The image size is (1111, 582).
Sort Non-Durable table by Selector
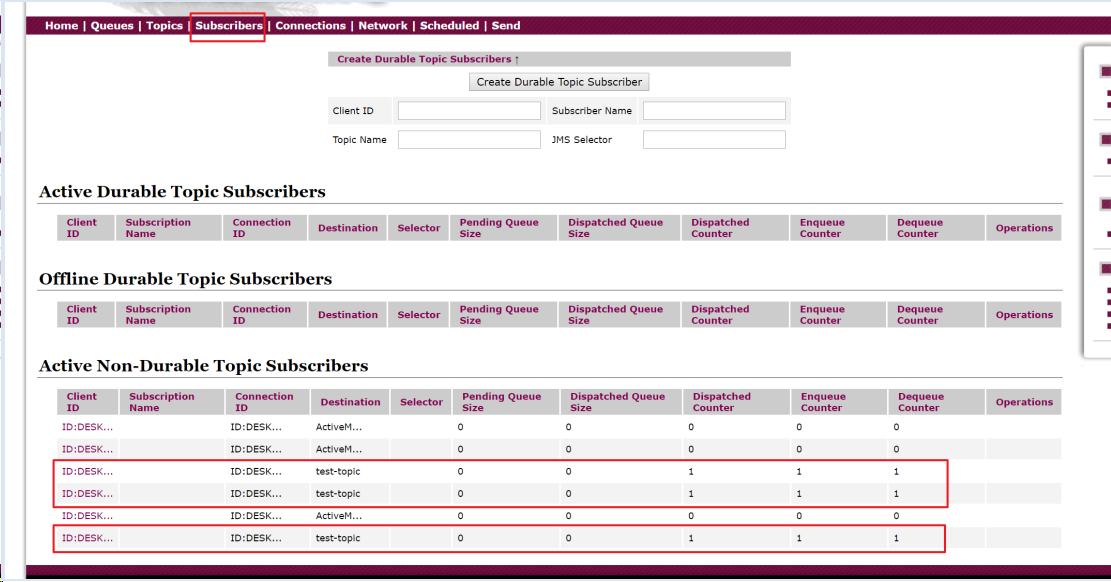pos(422,402)
